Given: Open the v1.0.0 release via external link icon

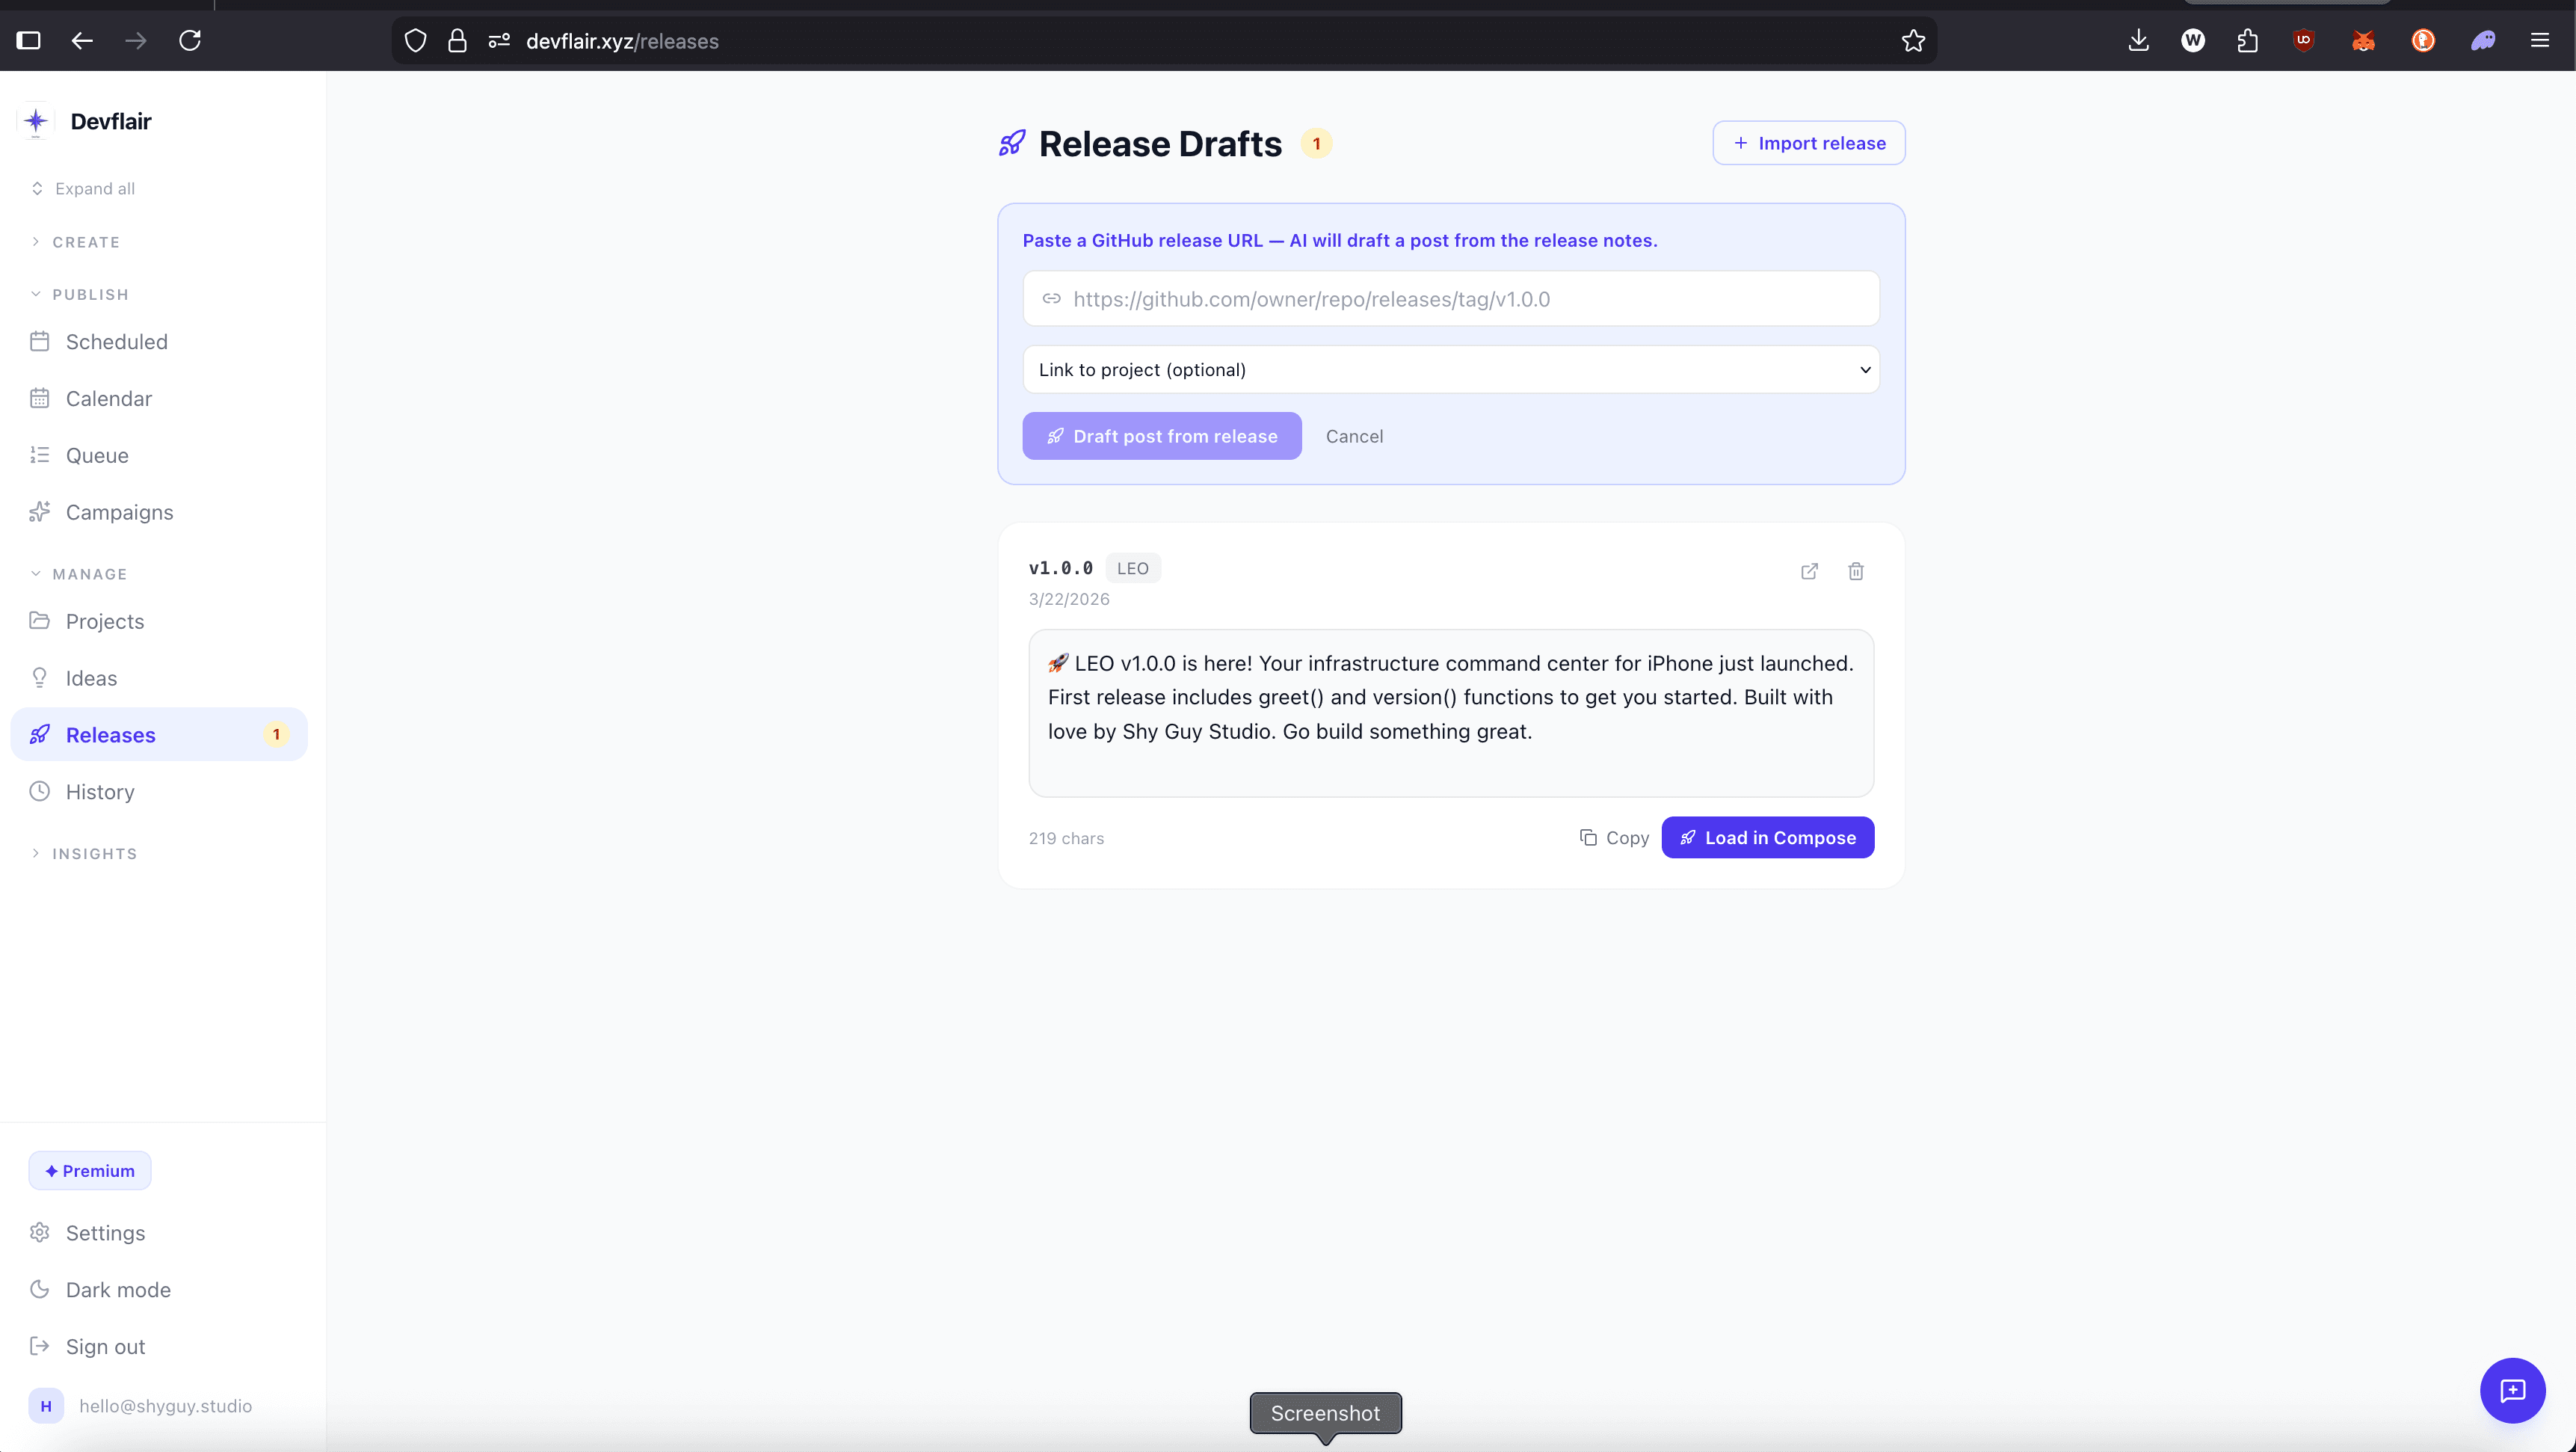Looking at the screenshot, I should (x=1809, y=571).
